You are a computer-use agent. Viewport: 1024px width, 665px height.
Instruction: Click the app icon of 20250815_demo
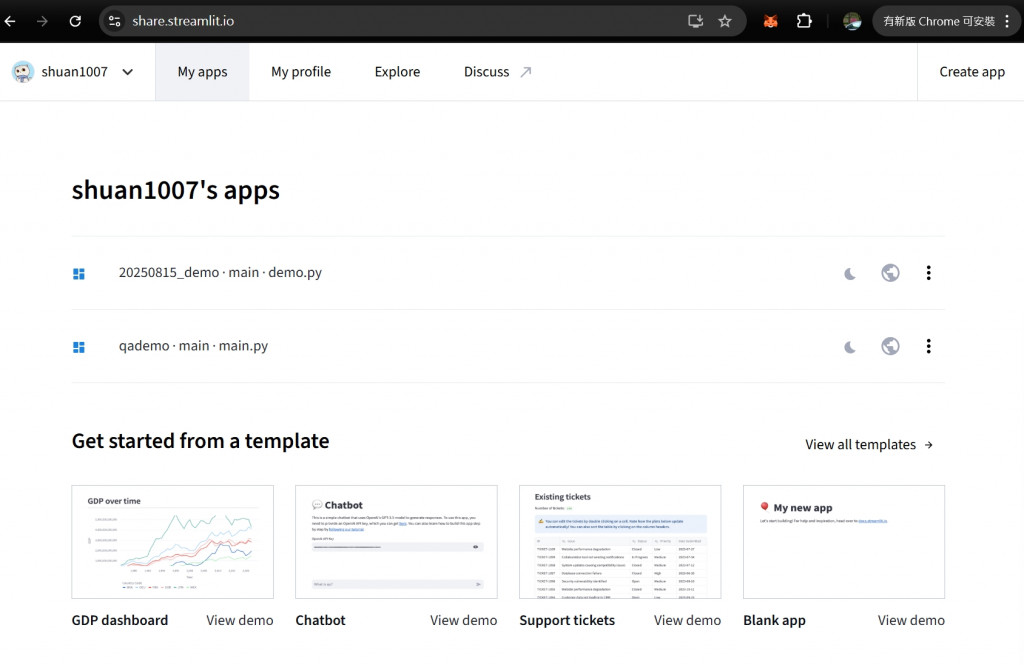point(78,274)
